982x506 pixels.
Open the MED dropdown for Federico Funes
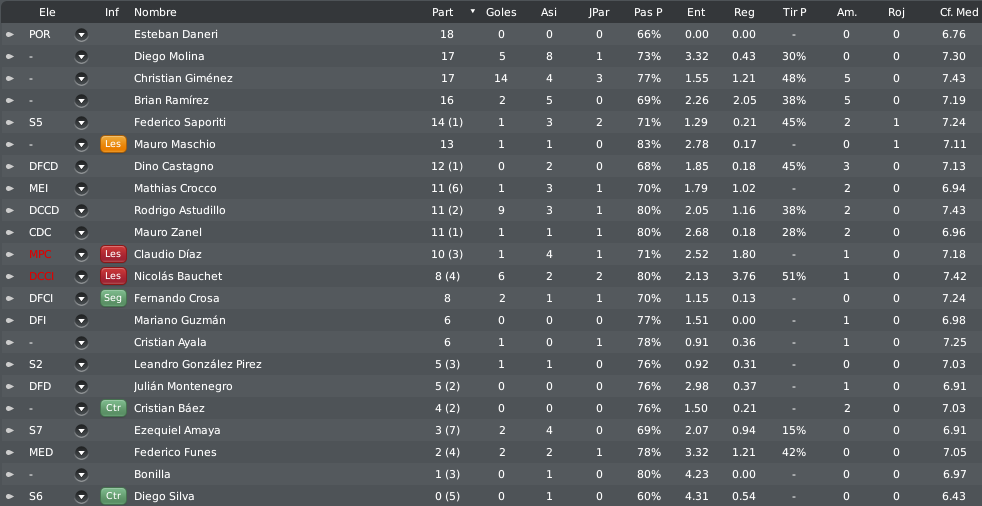[81, 452]
